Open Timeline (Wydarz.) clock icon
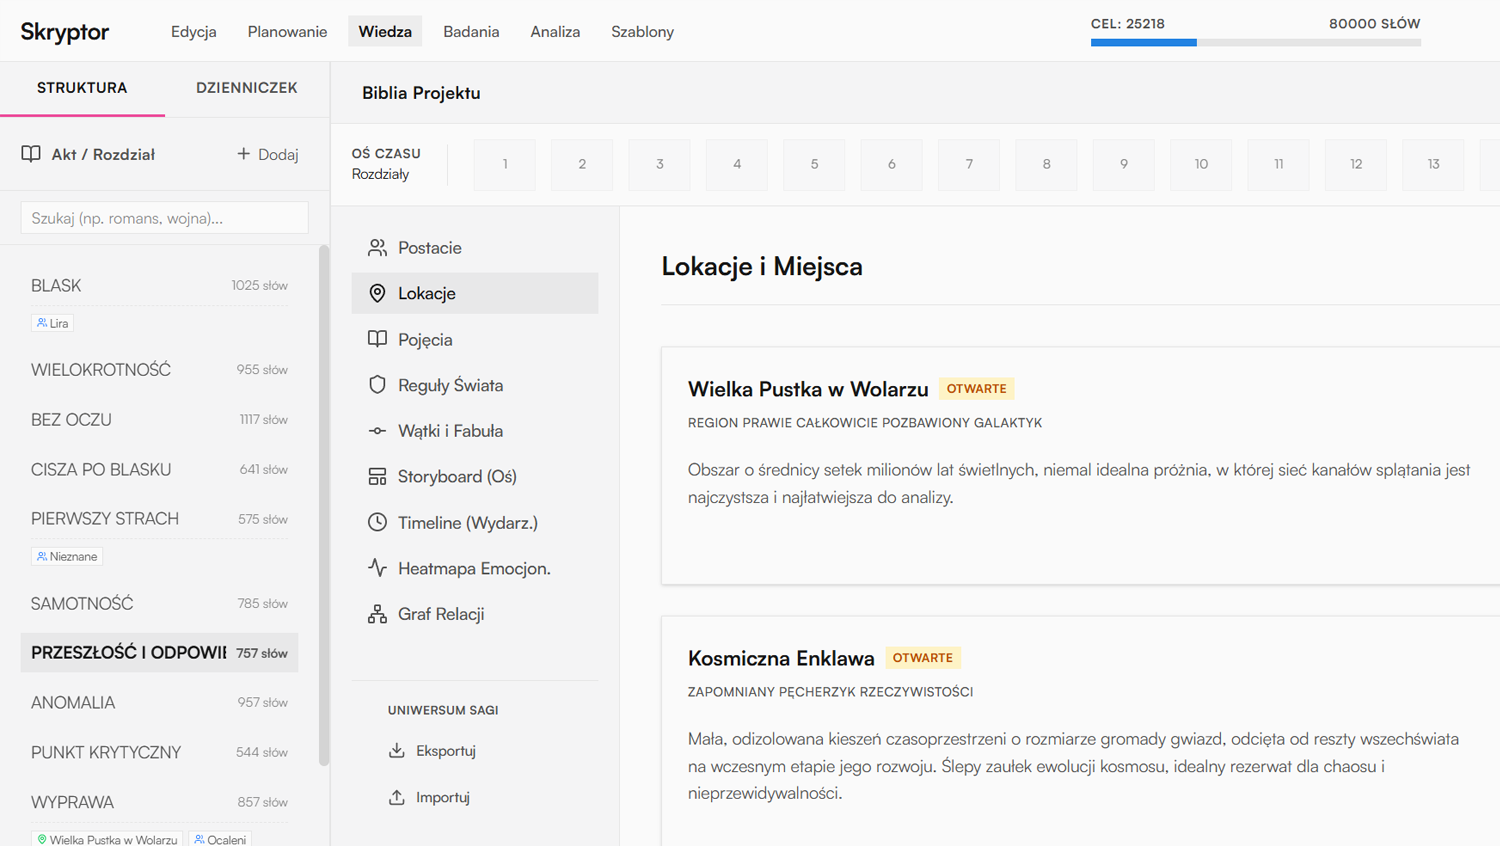Image resolution: width=1500 pixels, height=846 pixels. coord(377,522)
